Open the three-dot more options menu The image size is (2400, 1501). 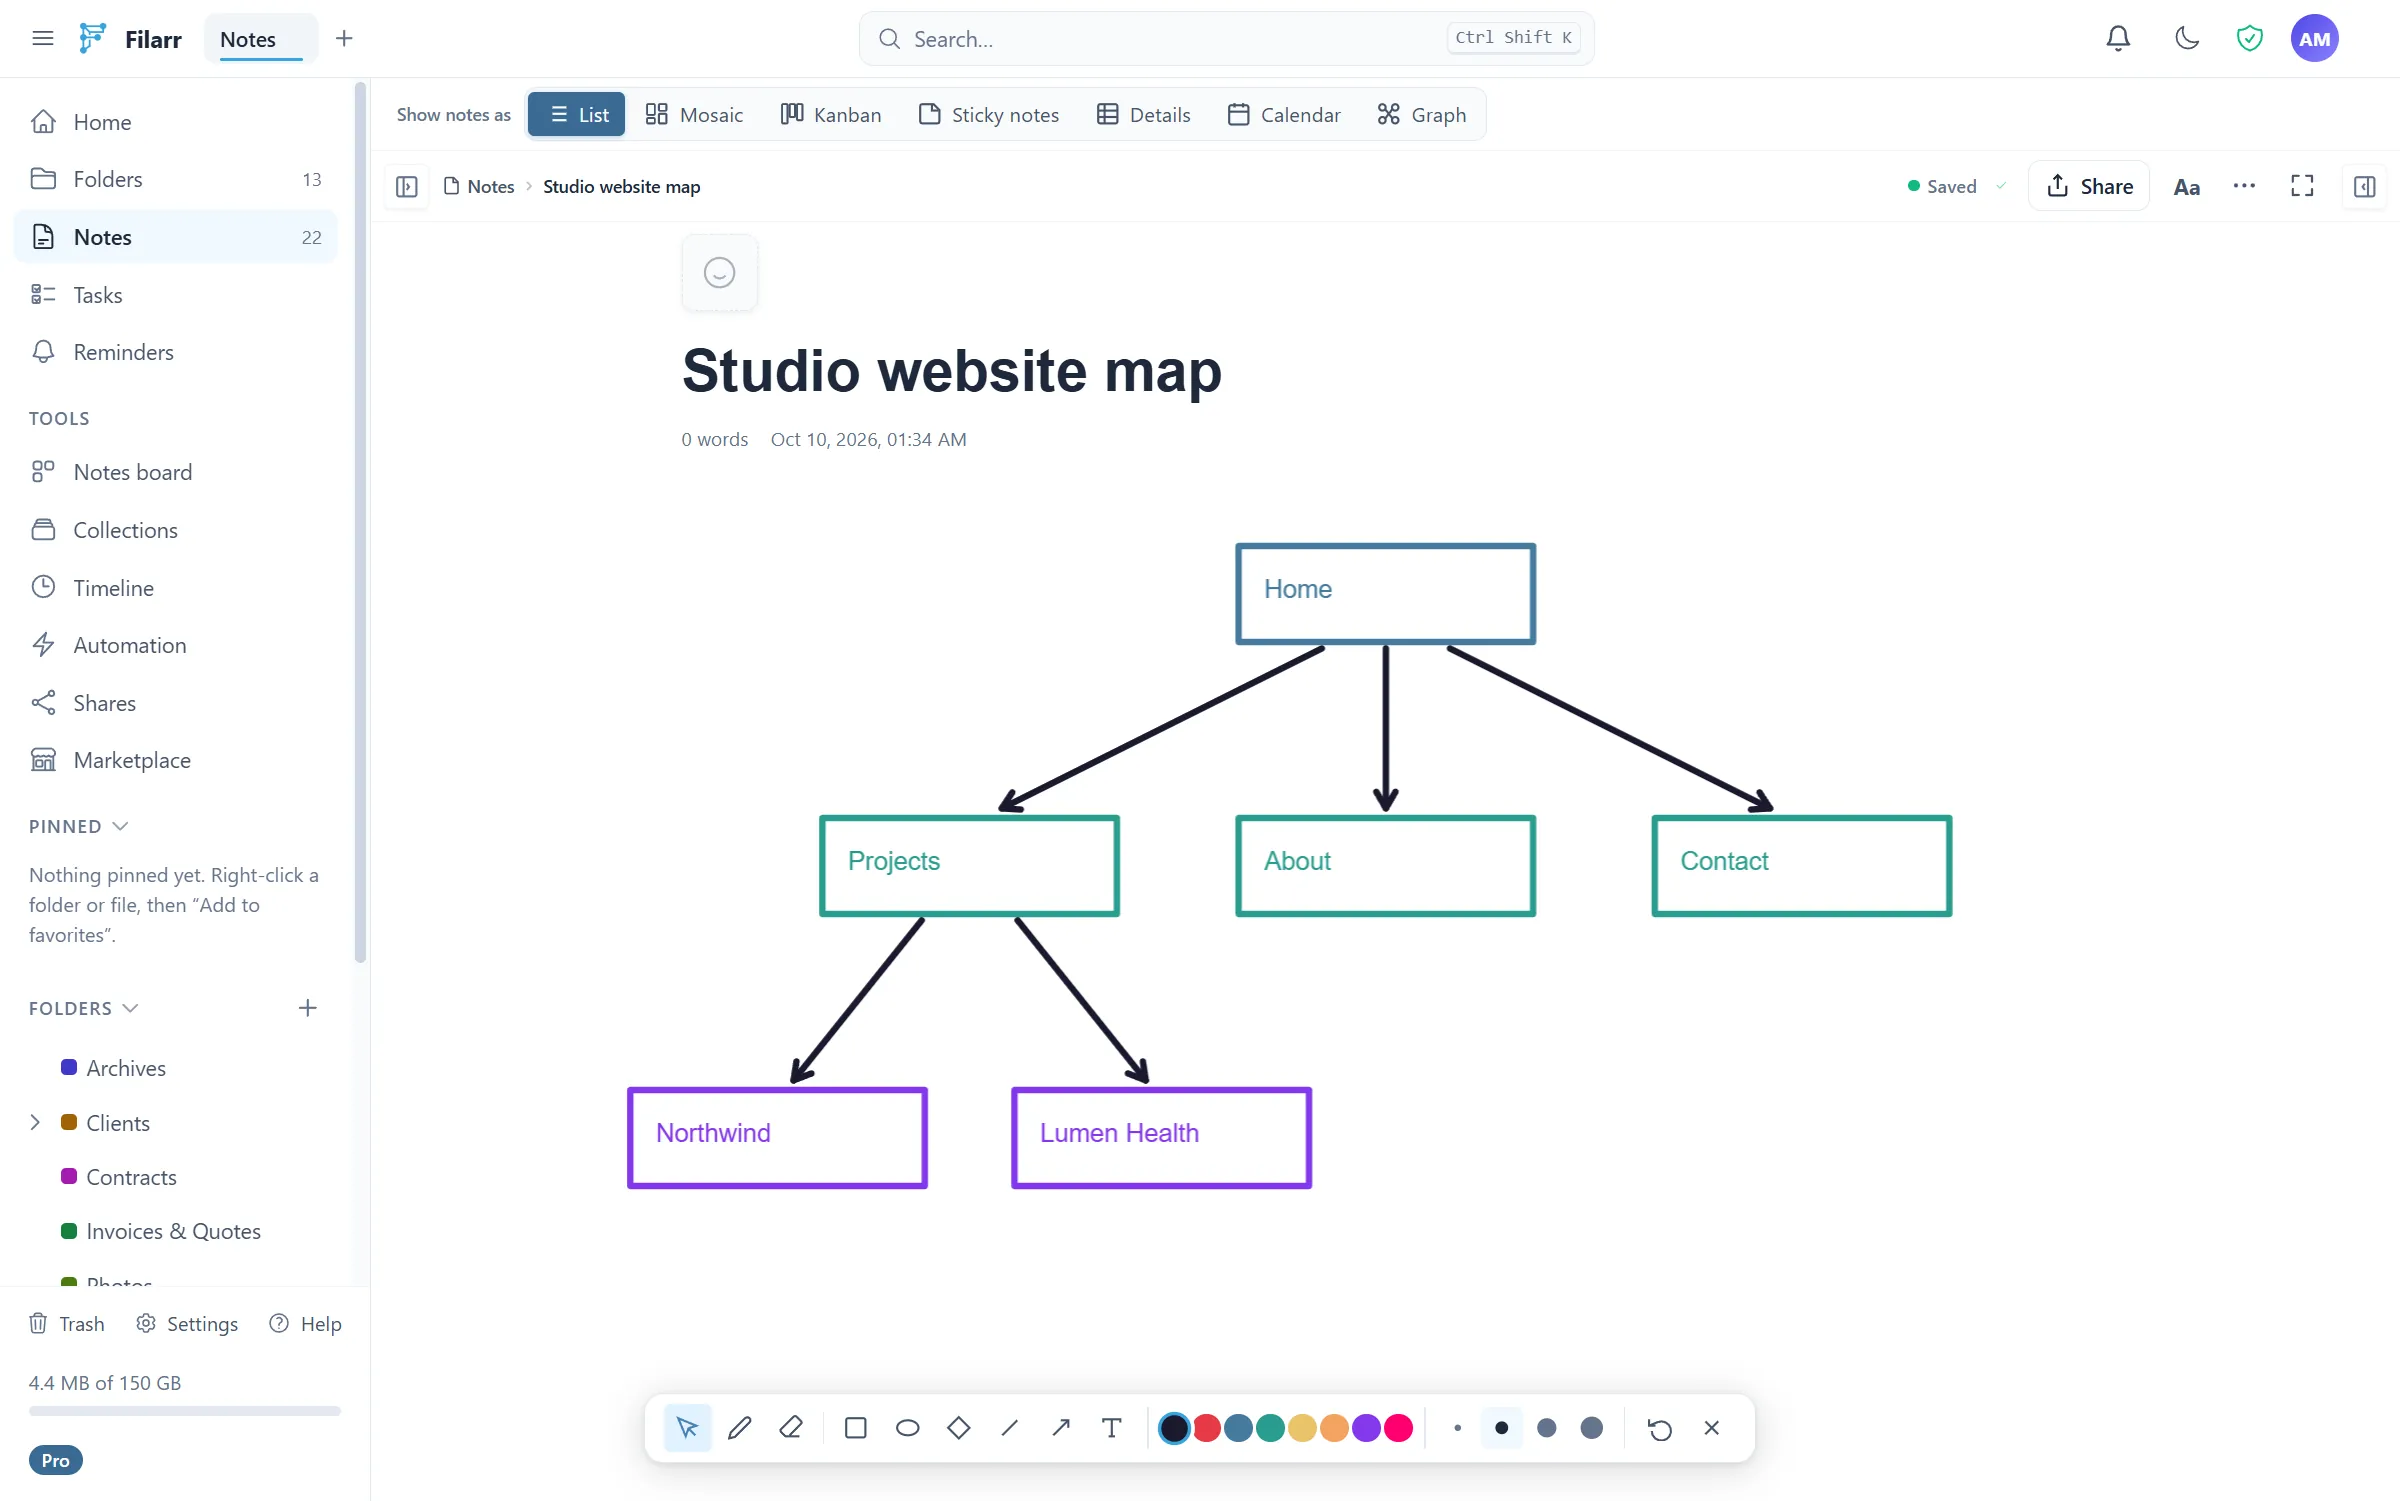pos(2244,186)
